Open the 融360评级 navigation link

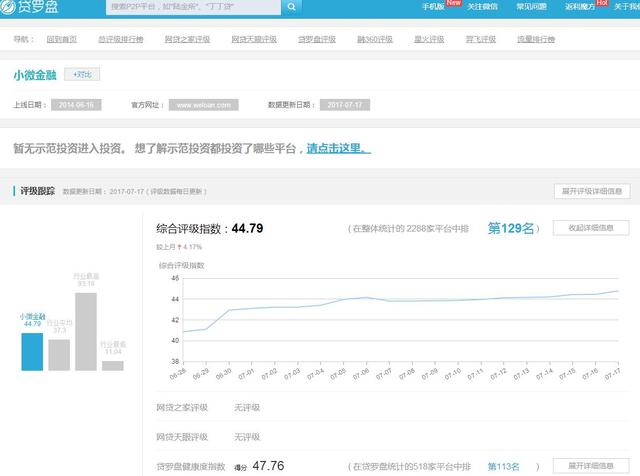tap(375, 39)
